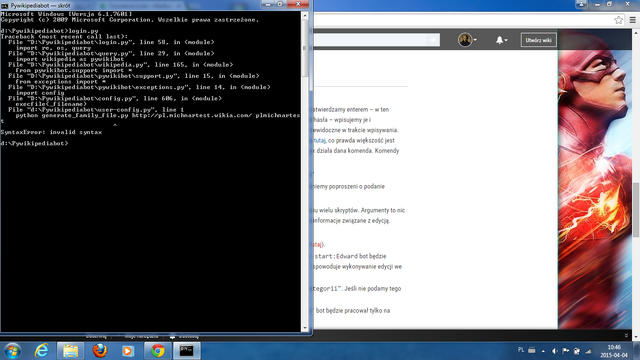Launch Firefox from the taskbar
This screenshot has height=360, width=640.
pyautogui.click(x=99, y=351)
